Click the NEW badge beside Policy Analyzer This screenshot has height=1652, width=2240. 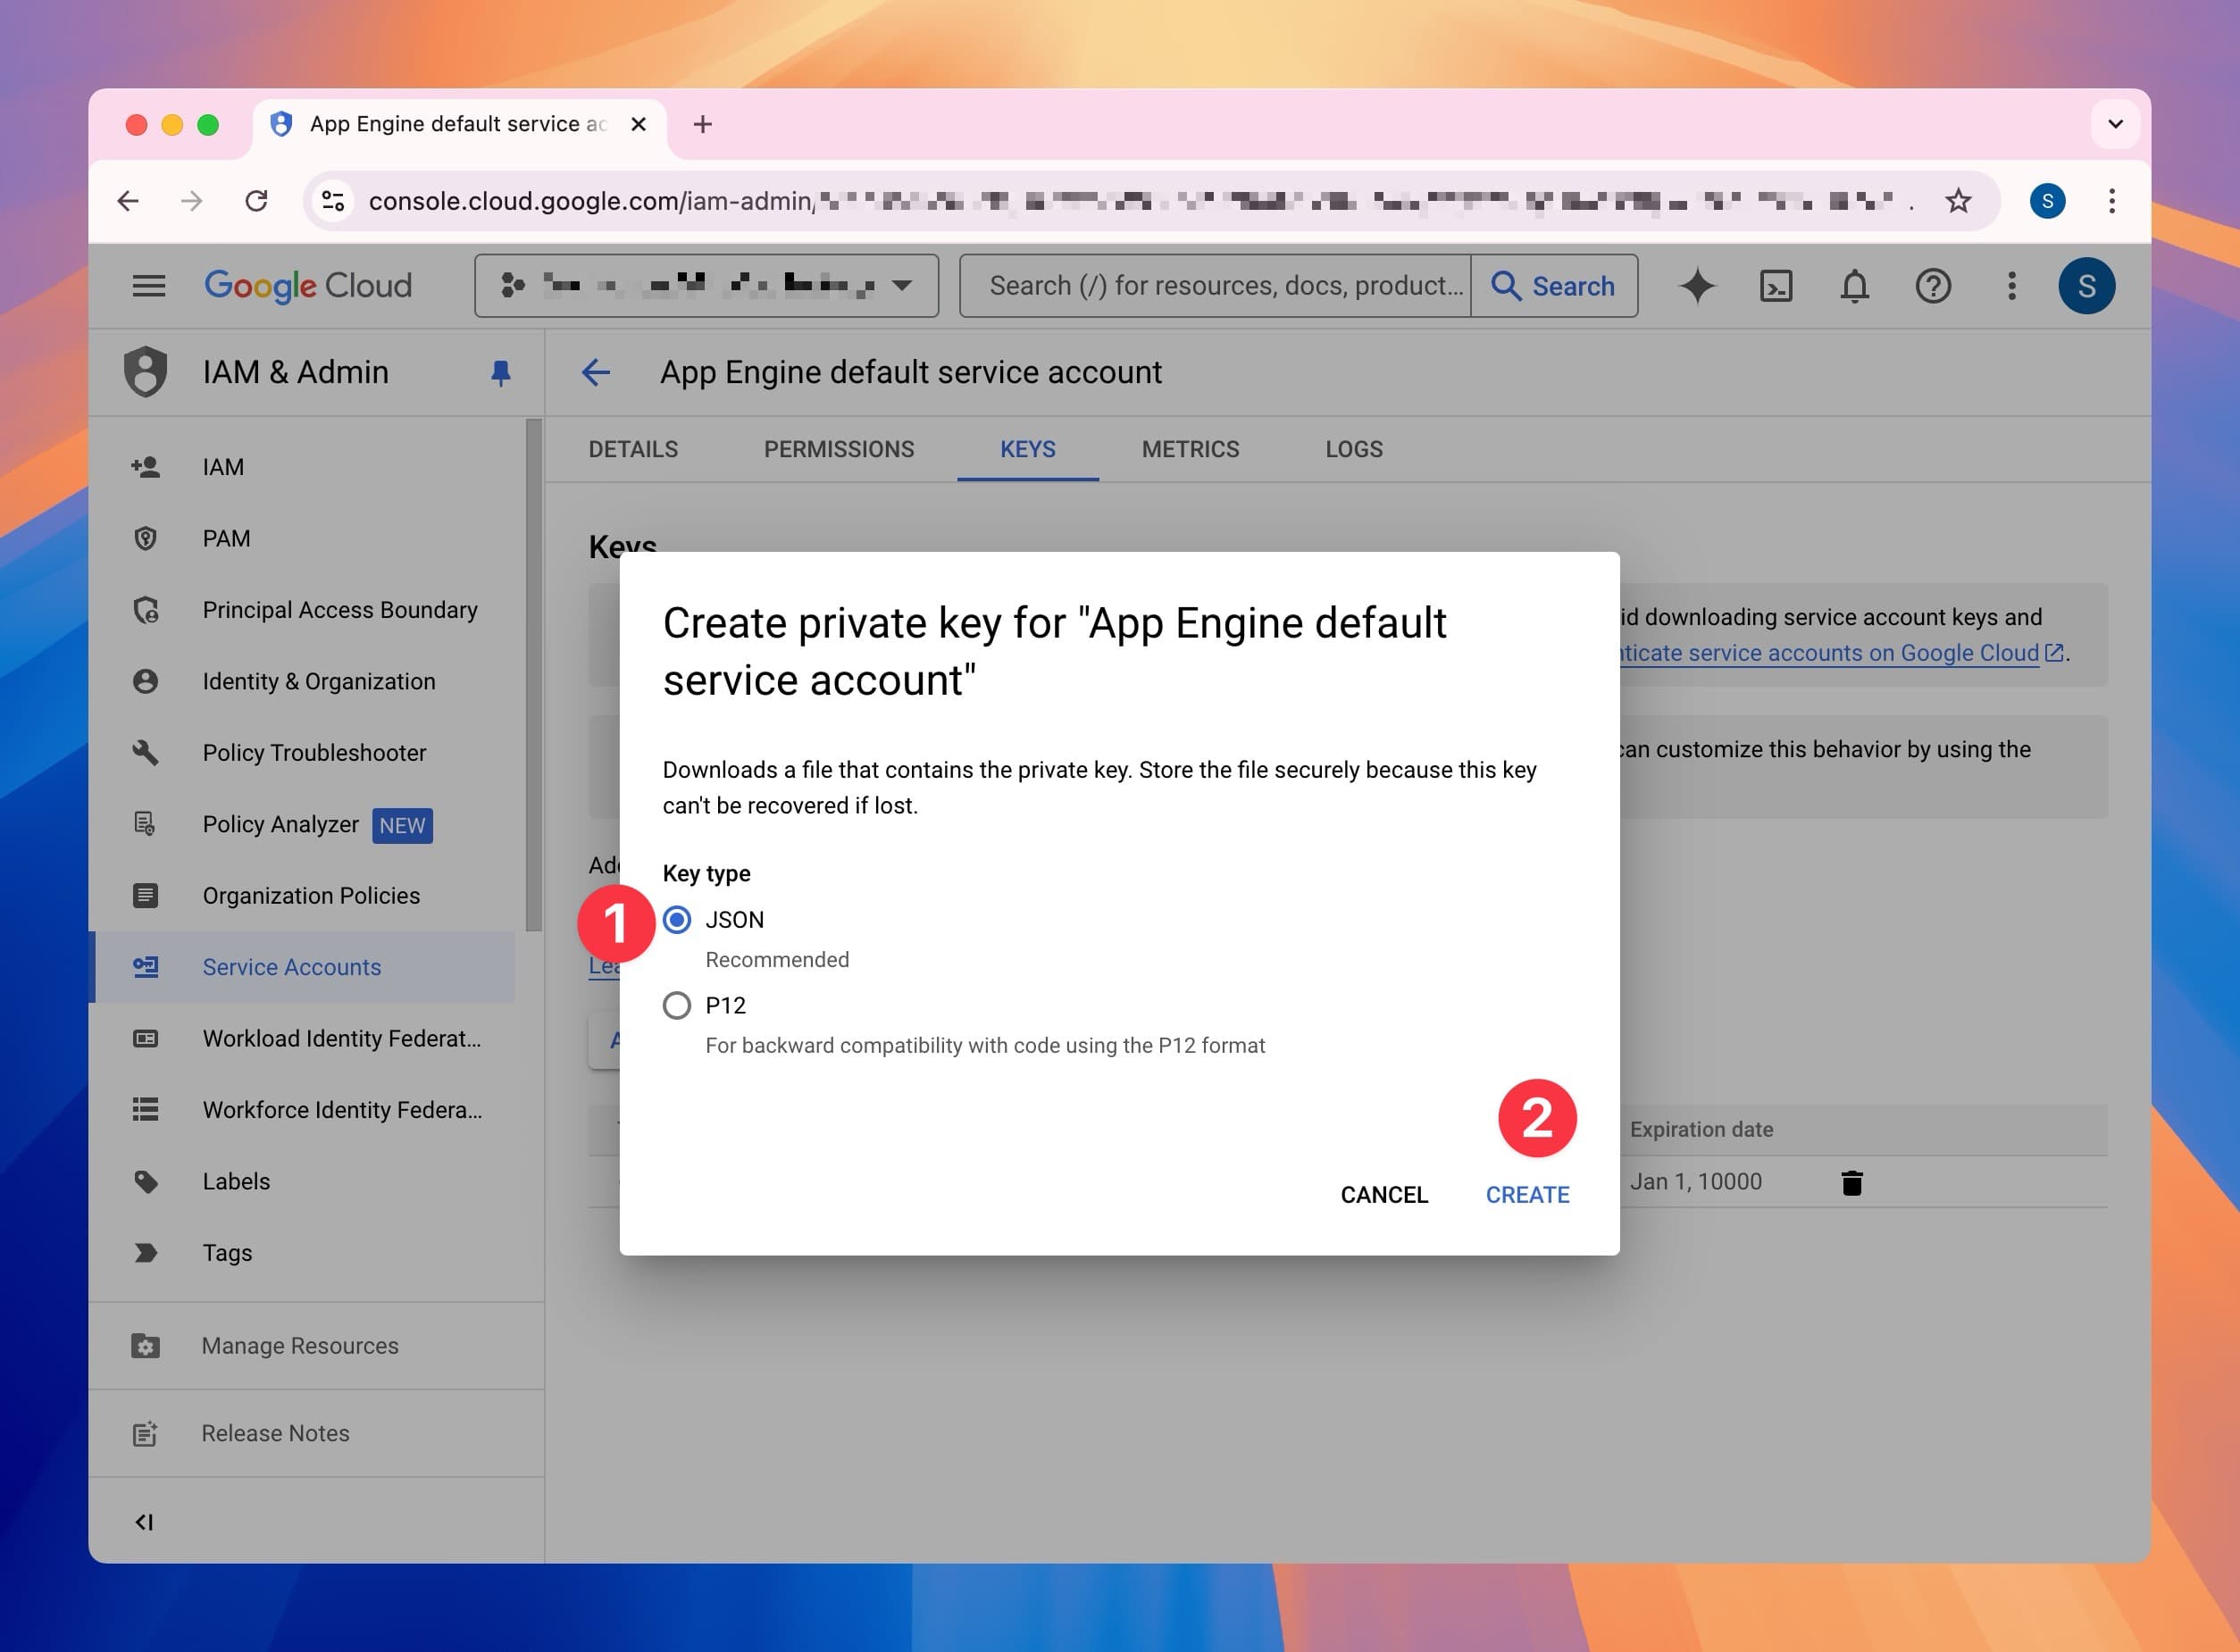402,826
